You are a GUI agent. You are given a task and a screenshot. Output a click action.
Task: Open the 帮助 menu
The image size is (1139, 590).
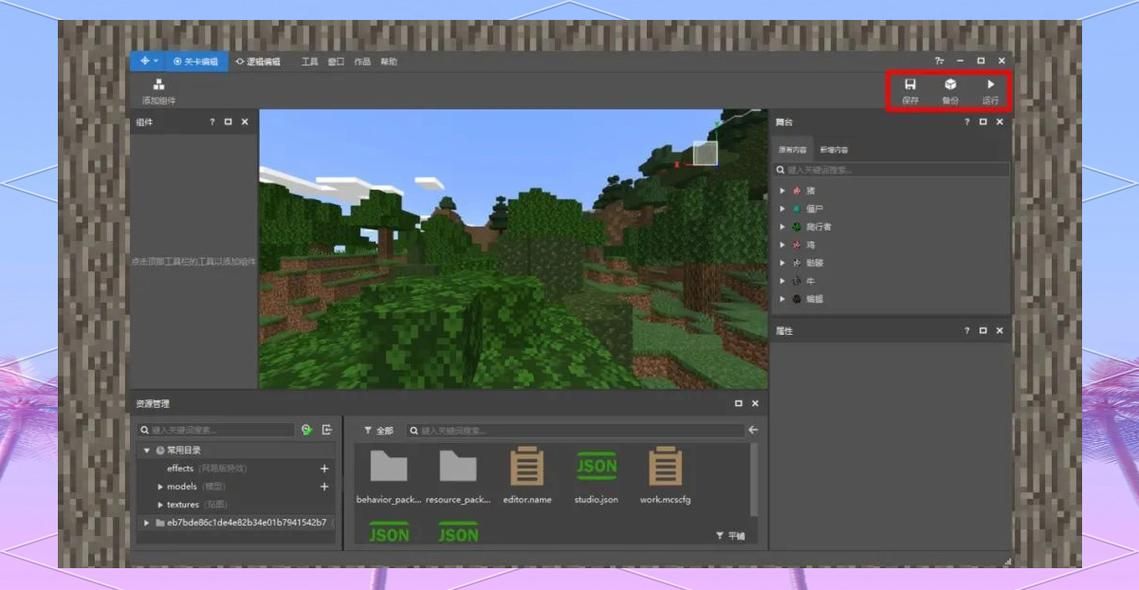tap(389, 62)
